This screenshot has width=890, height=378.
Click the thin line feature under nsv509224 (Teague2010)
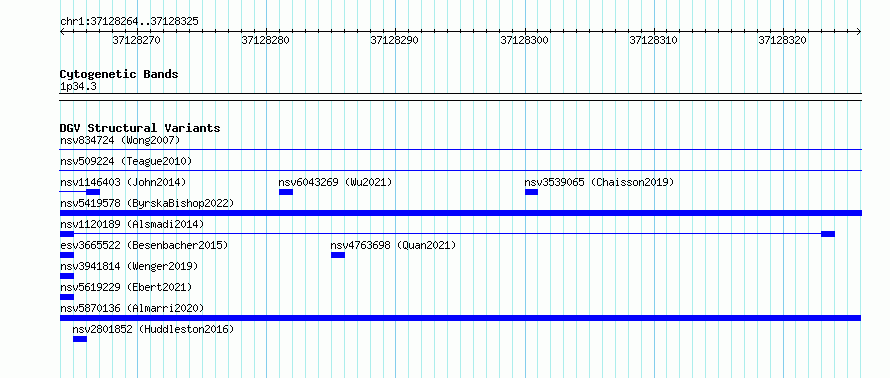pos(461,171)
